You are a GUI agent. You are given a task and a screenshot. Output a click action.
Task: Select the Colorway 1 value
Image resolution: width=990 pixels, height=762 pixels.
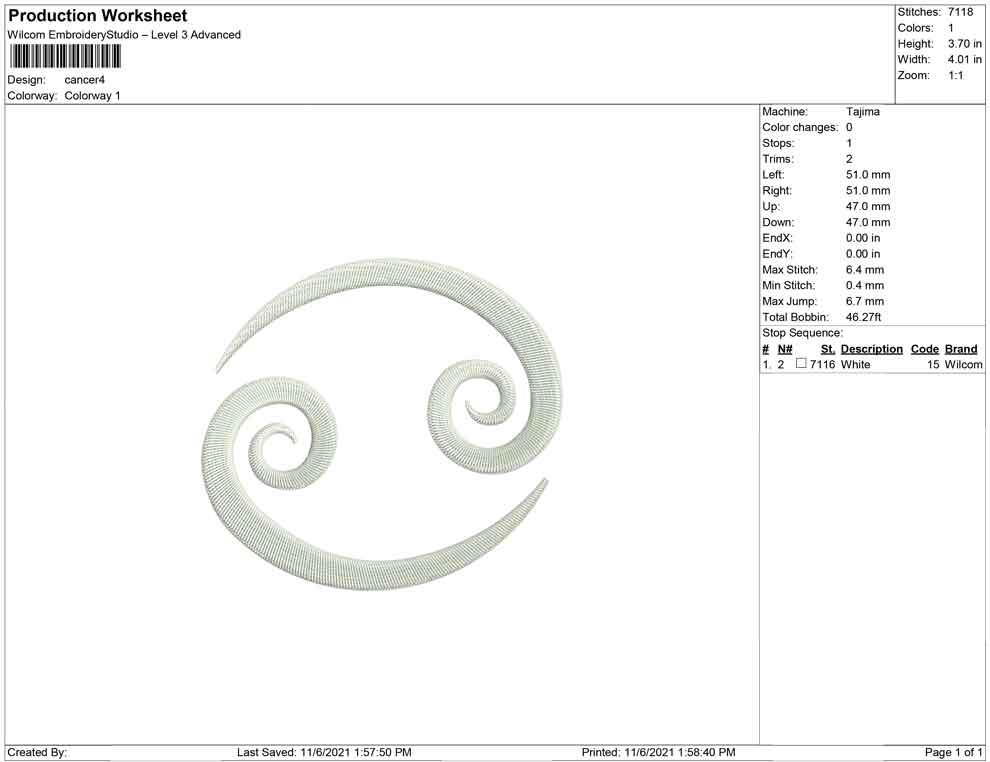(92, 96)
